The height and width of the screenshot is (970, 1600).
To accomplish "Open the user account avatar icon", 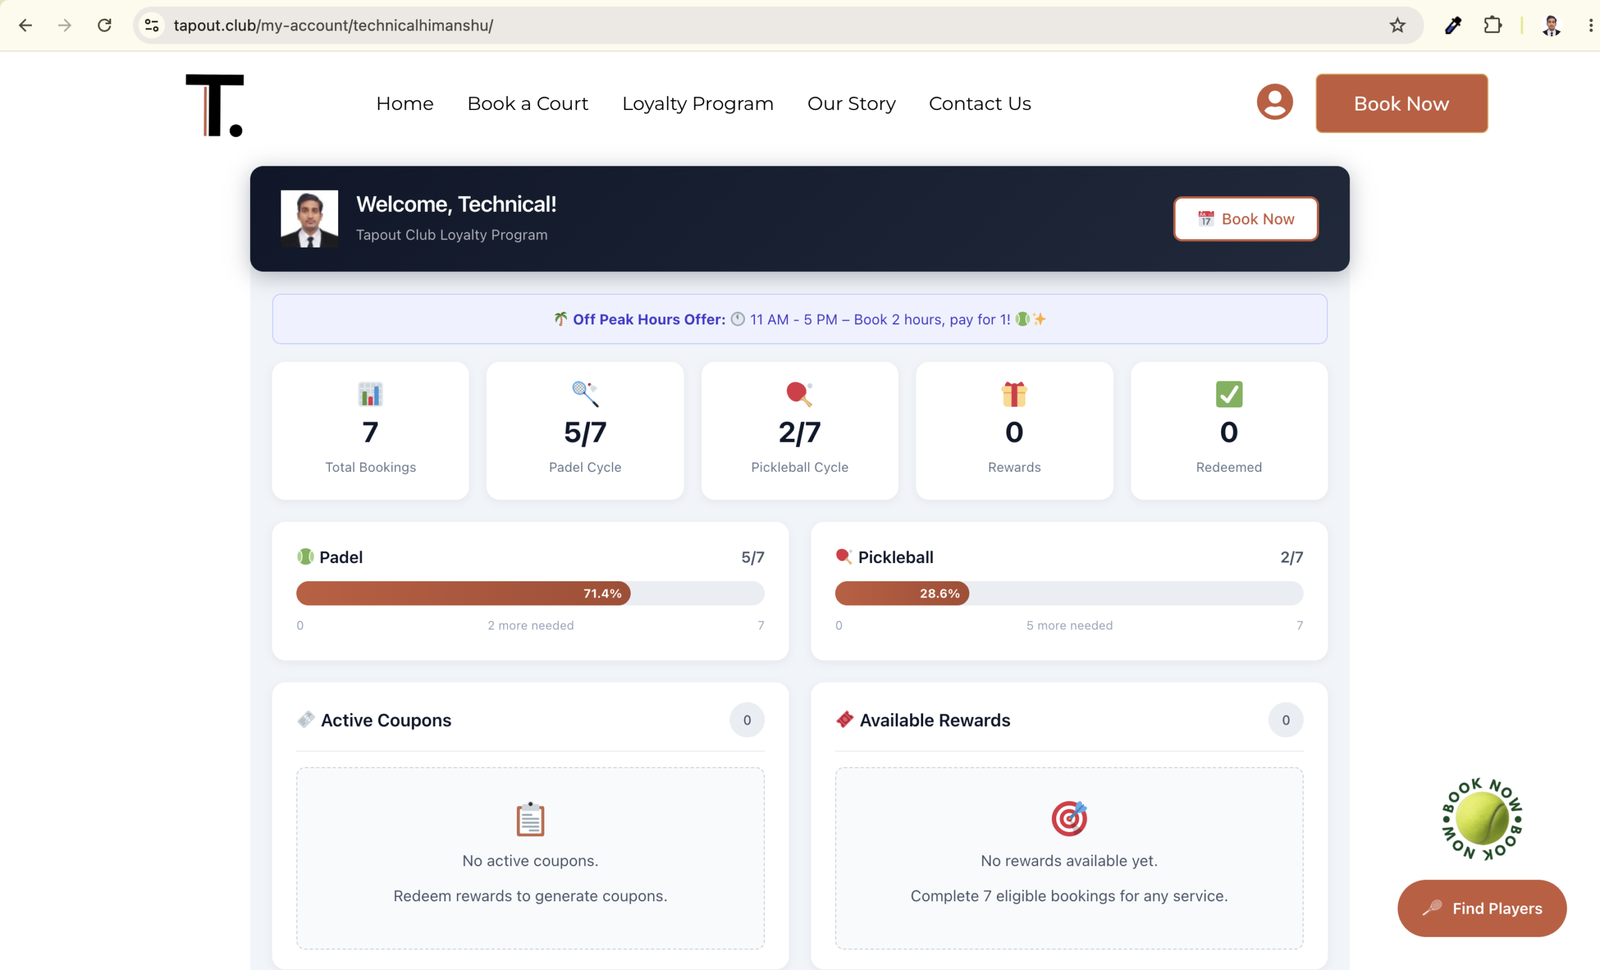I will coord(1274,102).
